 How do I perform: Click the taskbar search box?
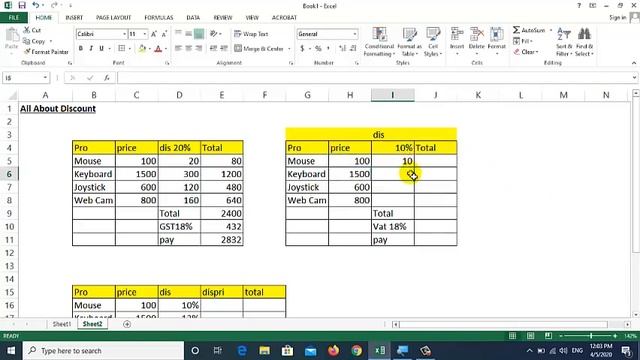103,351
